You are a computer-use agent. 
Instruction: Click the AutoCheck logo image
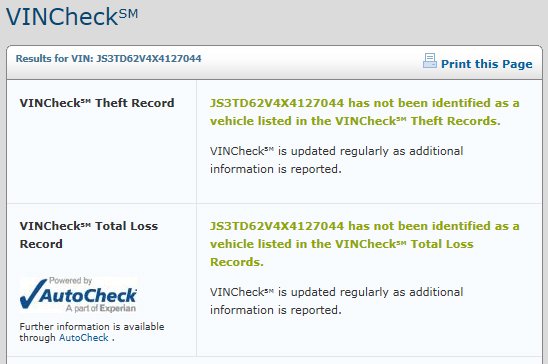pyautogui.click(x=78, y=294)
